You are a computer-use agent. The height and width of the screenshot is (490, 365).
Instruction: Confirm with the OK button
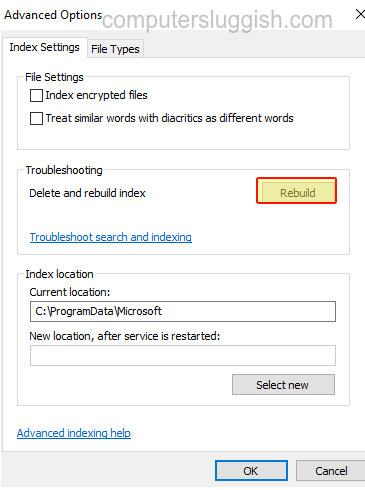(x=251, y=471)
